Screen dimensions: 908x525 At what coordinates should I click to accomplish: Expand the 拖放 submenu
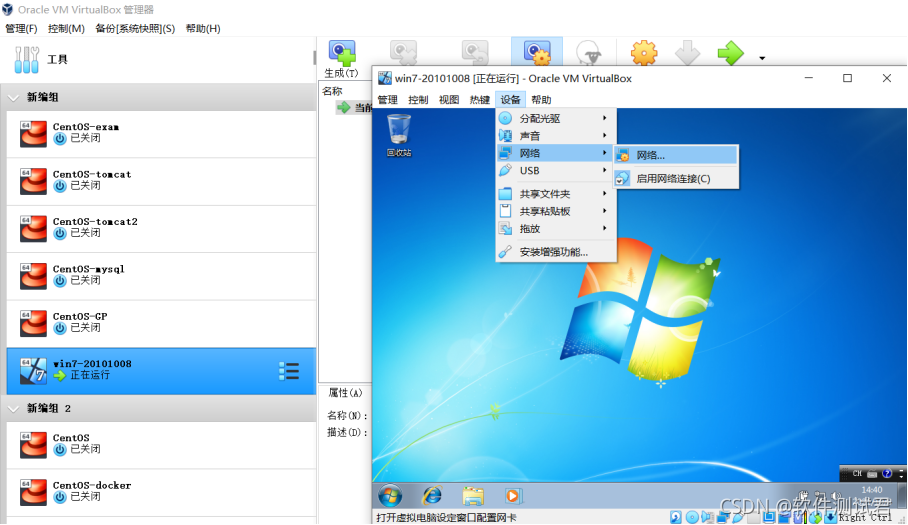pyautogui.click(x=556, y=228)
